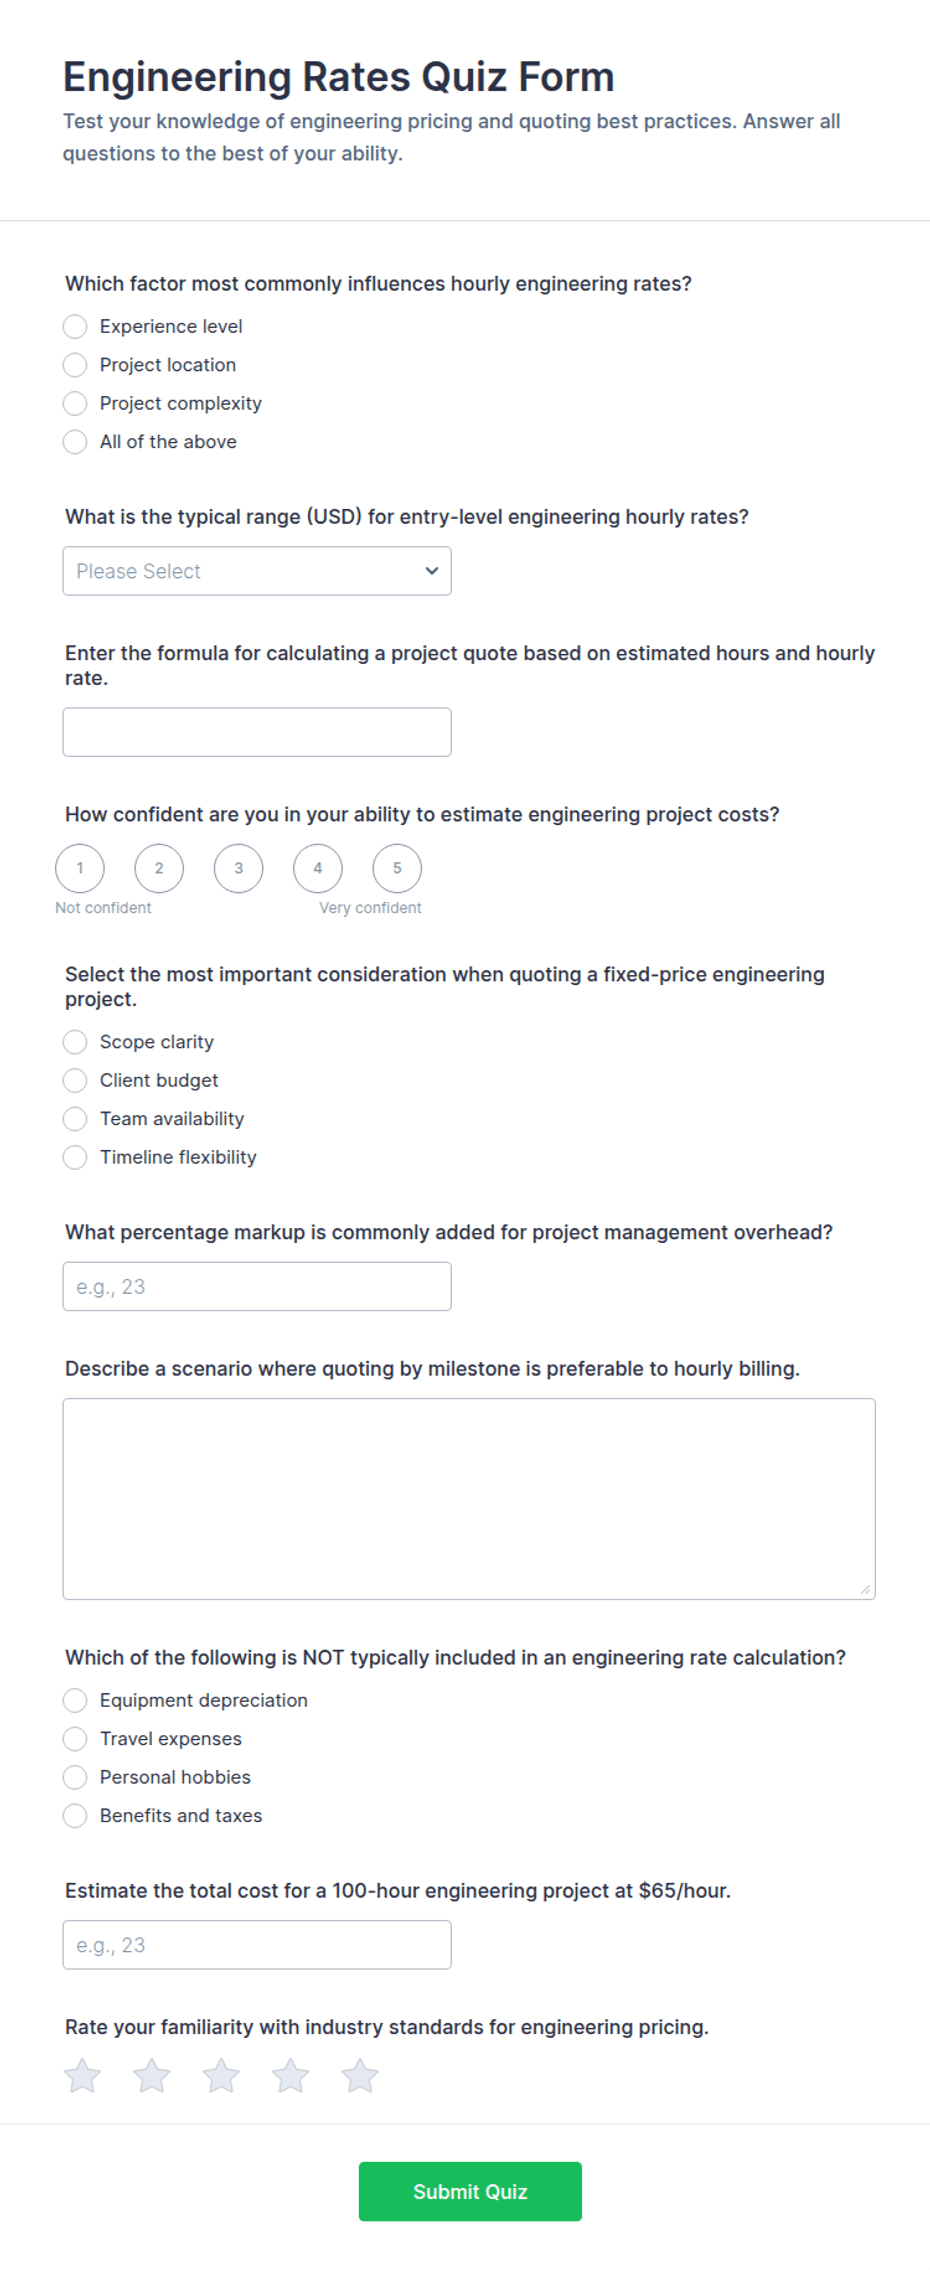Image resolution: width=930 pixels, height=2270 pixels.
Task: Click the project quote formula field
Action: pyautogui.click(x=257, y=732)
